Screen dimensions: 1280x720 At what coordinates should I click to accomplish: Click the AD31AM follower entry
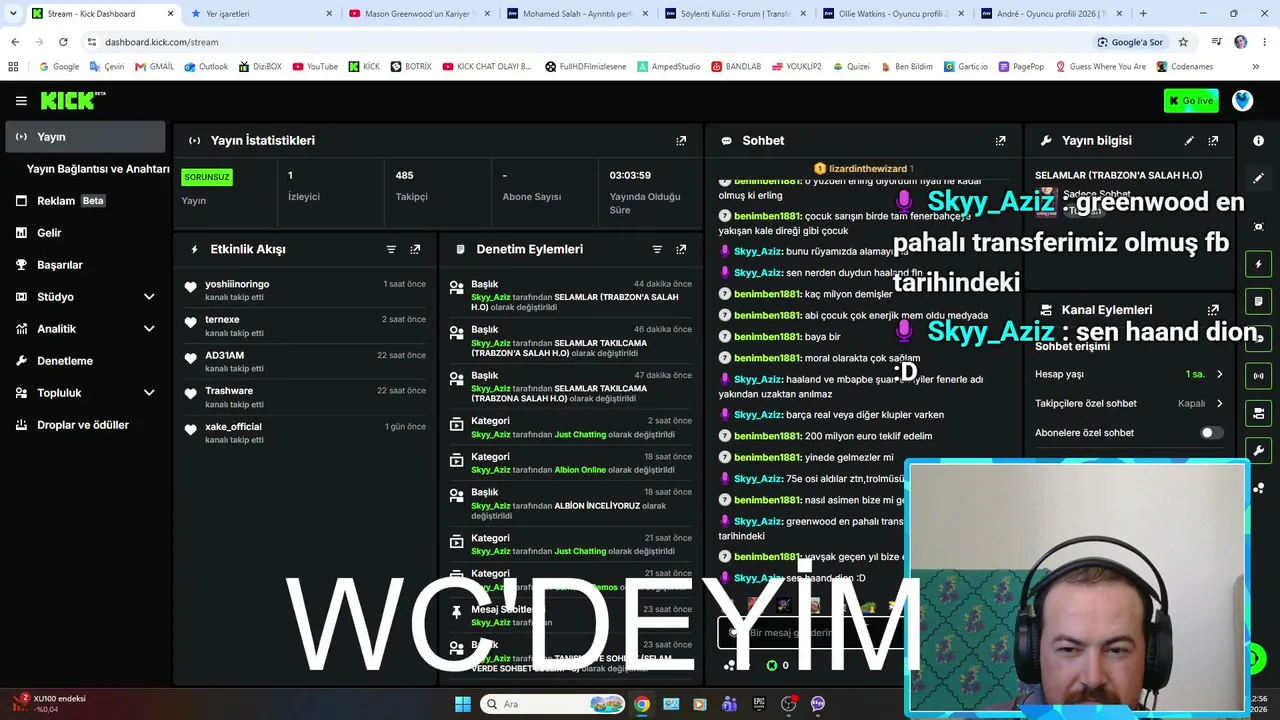[x=306, y=361]
